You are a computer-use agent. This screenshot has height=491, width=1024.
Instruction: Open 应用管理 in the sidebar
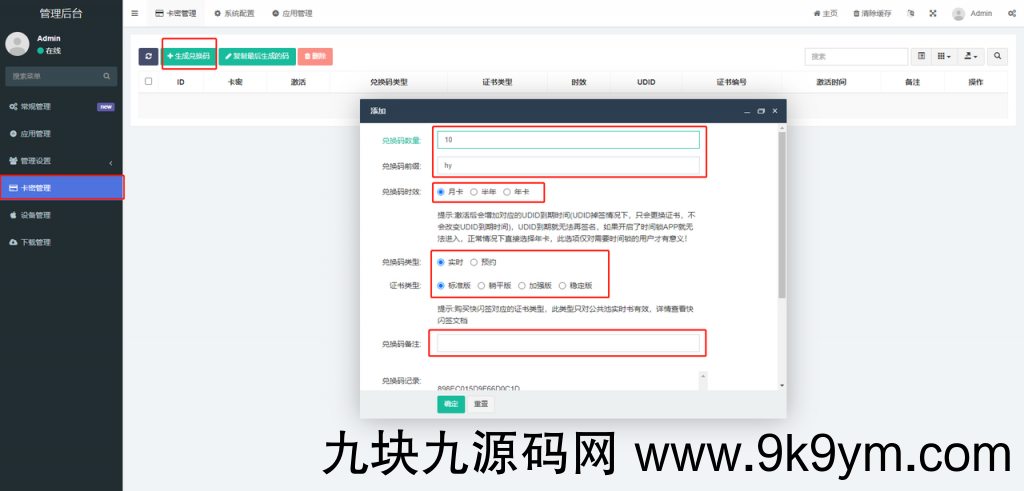pos(61,134)
